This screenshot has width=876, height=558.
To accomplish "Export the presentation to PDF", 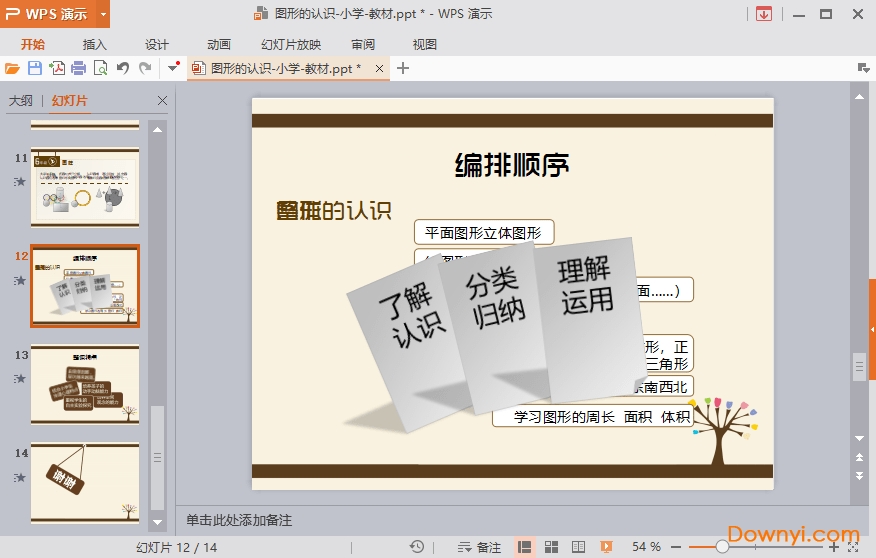I will coord(57,68).
